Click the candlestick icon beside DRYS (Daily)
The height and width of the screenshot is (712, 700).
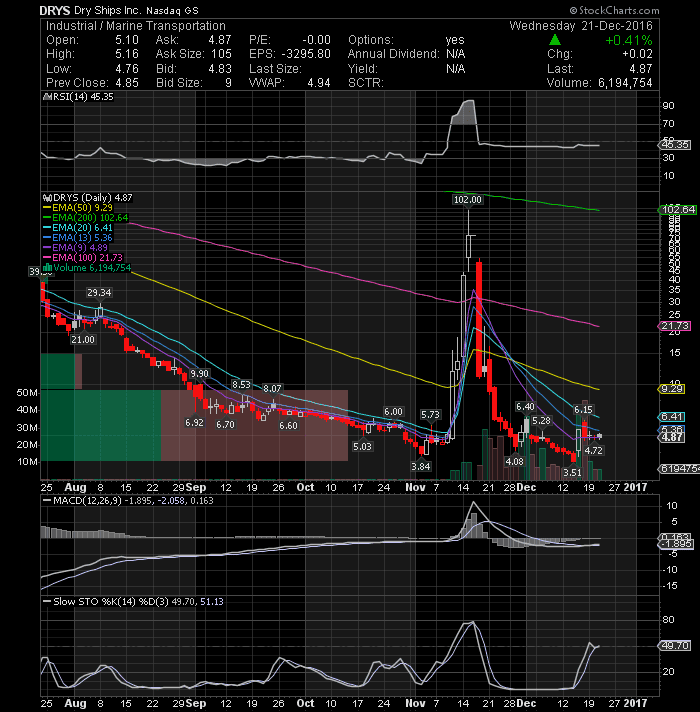tap(47, 198)
